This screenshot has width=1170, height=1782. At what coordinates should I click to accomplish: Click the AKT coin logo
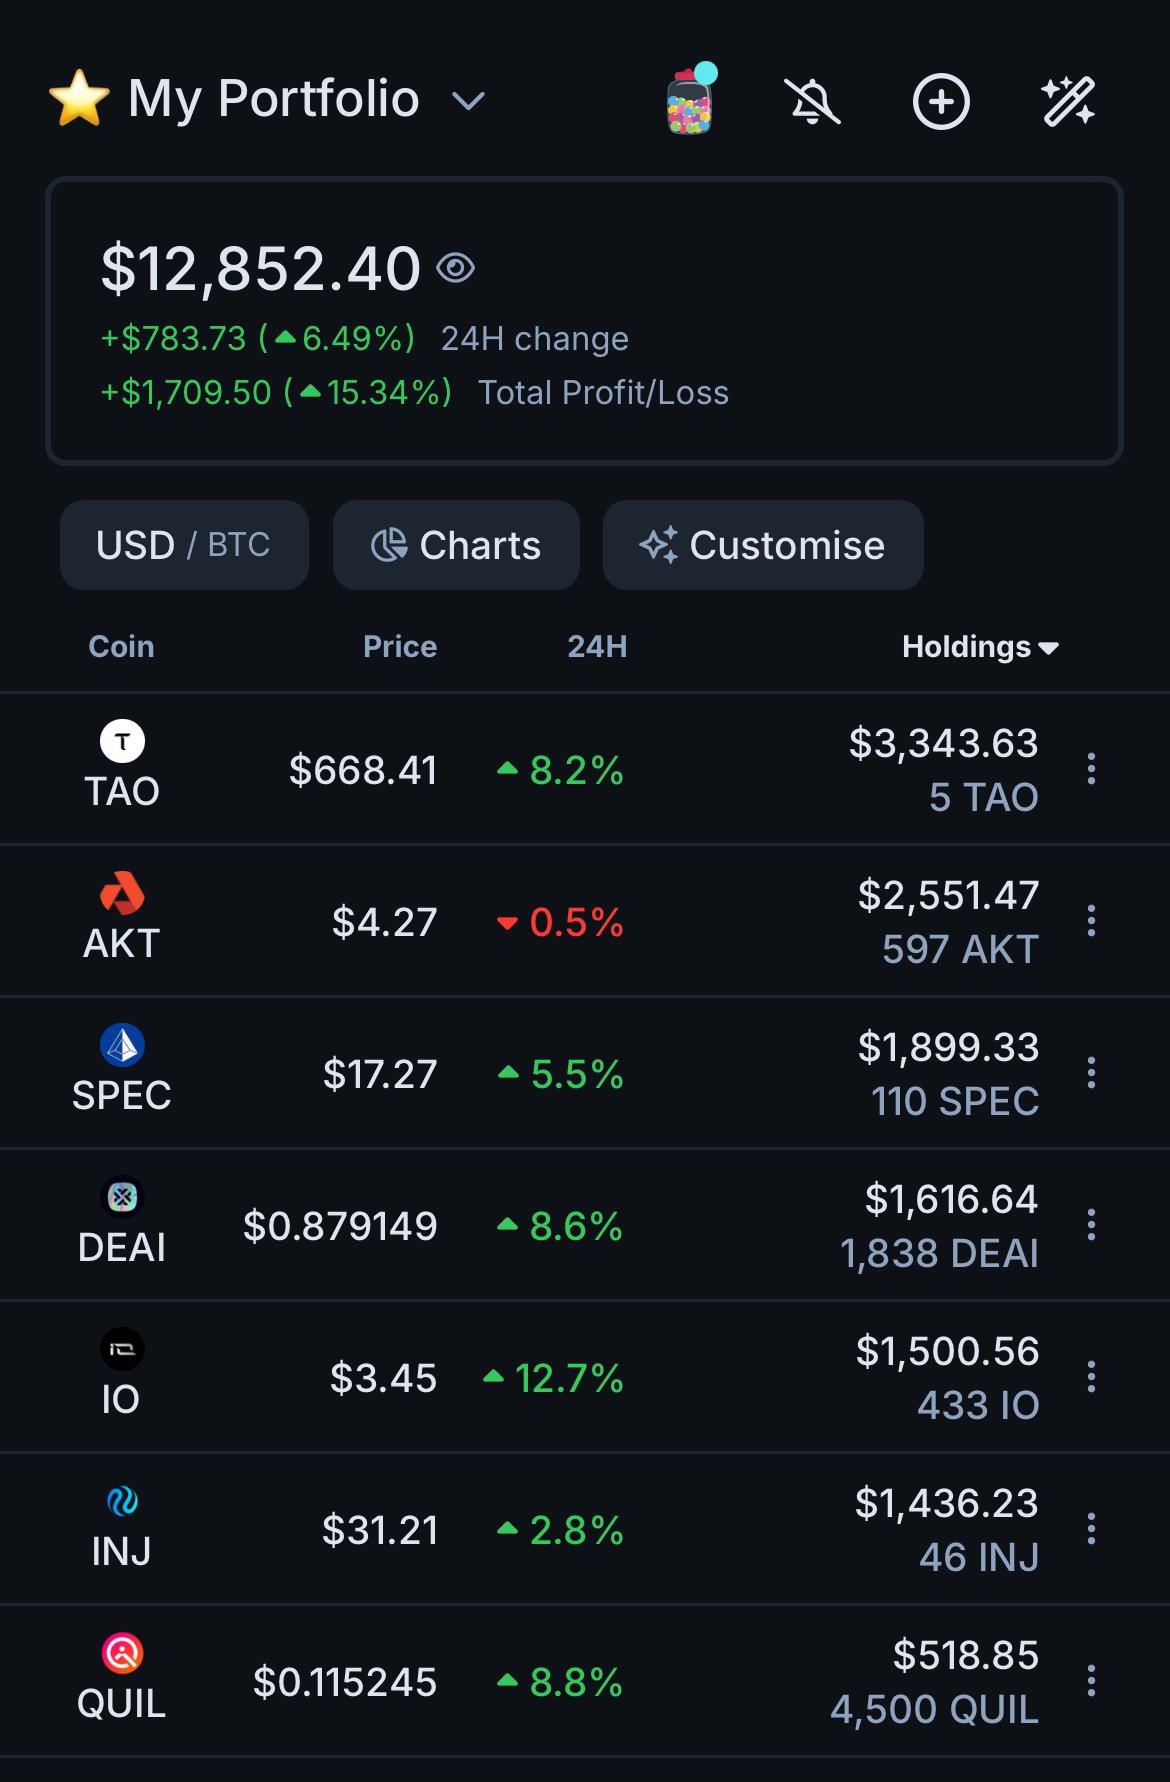tap(122, 893)
